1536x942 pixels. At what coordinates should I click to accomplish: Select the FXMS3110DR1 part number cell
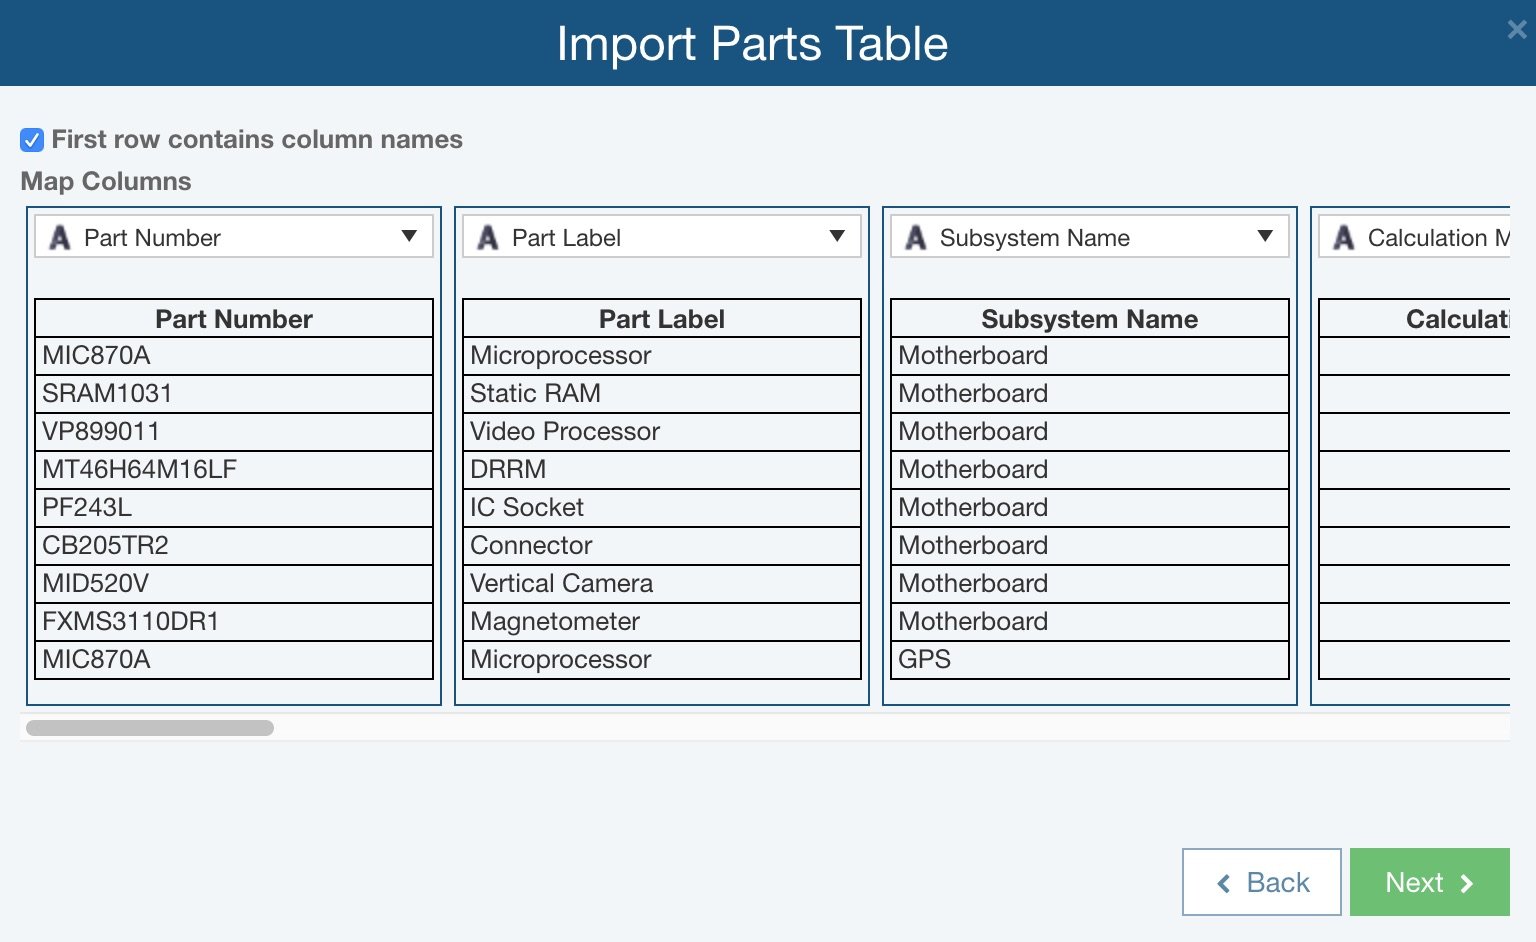[234, 622]
